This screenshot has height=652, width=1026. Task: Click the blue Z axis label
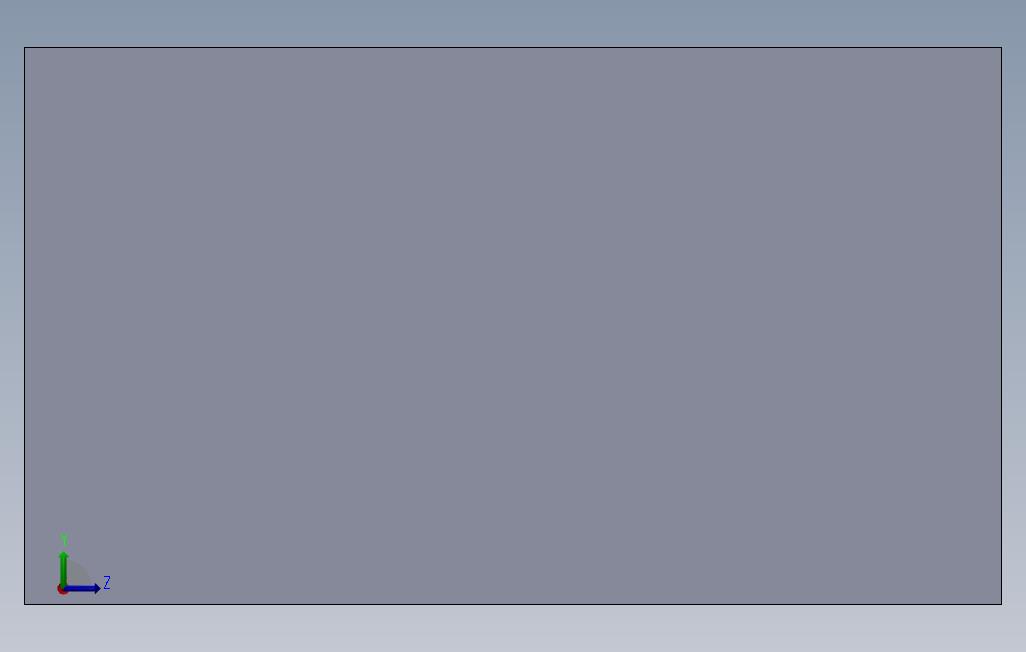107,583
